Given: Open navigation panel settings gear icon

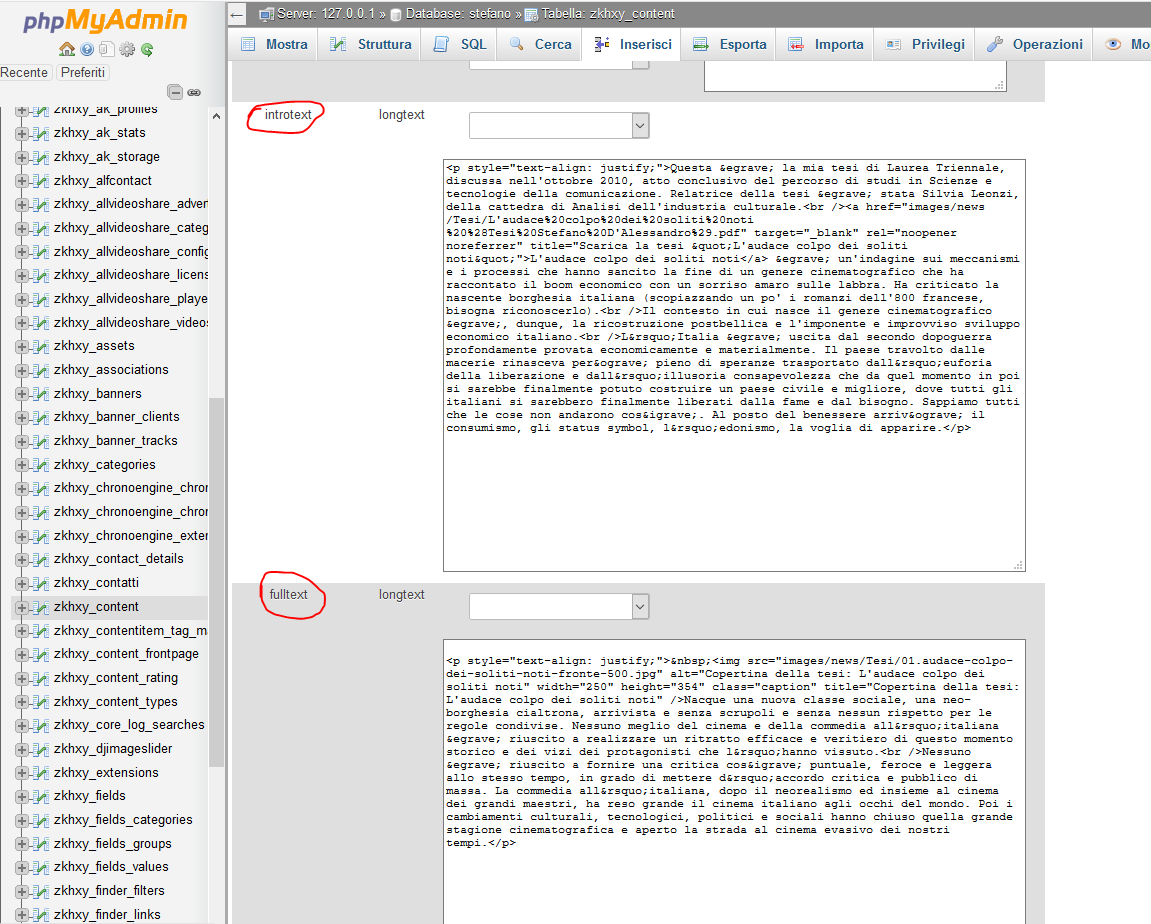Looking at the screenshot, I should pyautogui.click(x=127, y=49).
